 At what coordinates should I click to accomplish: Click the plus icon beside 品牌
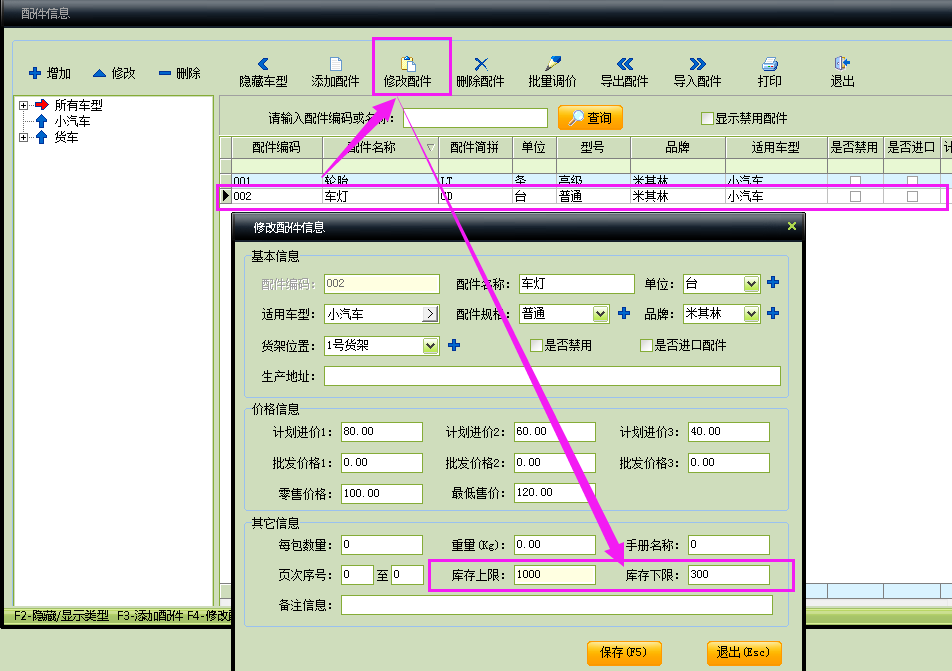pyautogui.click(x=773, y=314)
